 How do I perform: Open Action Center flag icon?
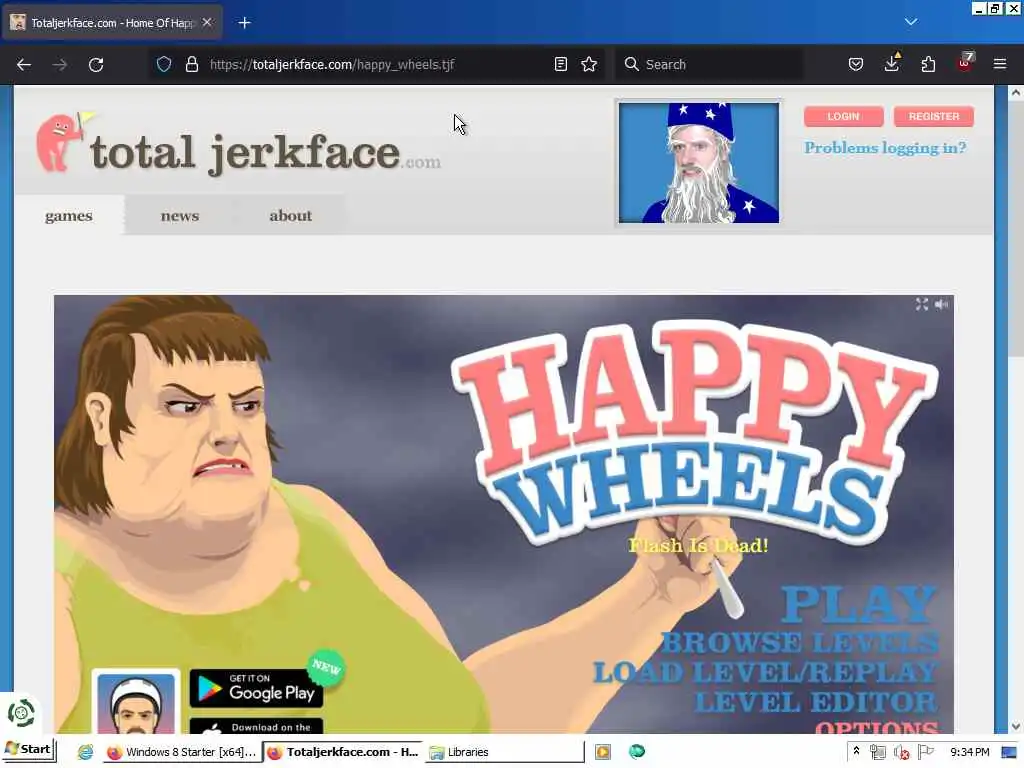tap(925, 752)
